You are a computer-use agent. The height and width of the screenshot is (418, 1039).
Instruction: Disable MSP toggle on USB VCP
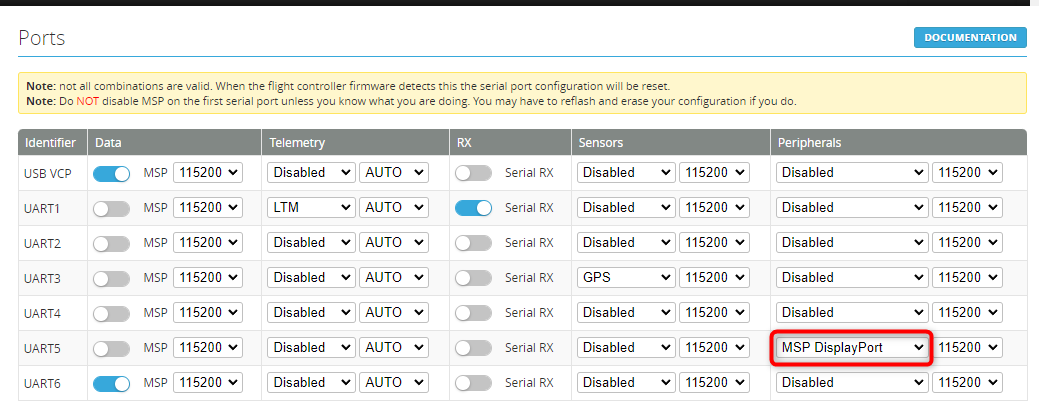(111, 173)
